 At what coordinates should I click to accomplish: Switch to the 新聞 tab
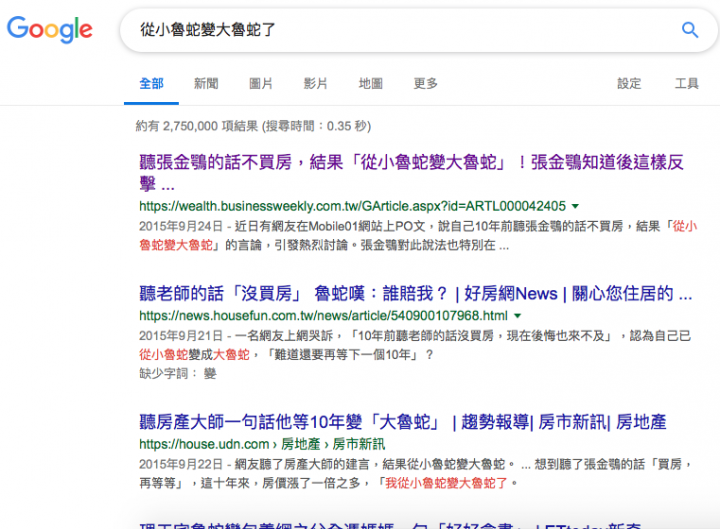[x=206, y=84]
